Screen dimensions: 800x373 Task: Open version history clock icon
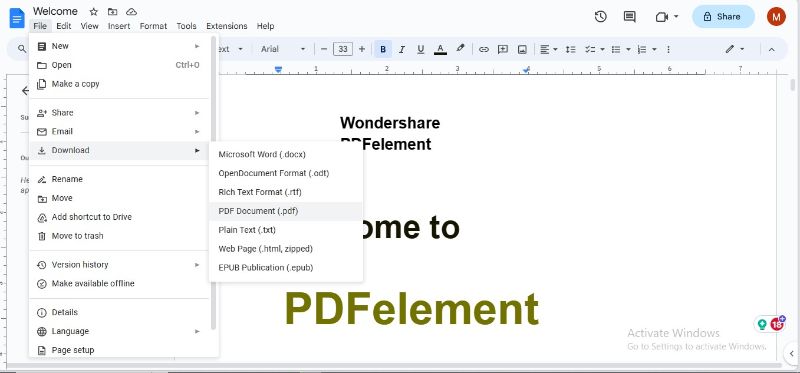pos(601,16)
